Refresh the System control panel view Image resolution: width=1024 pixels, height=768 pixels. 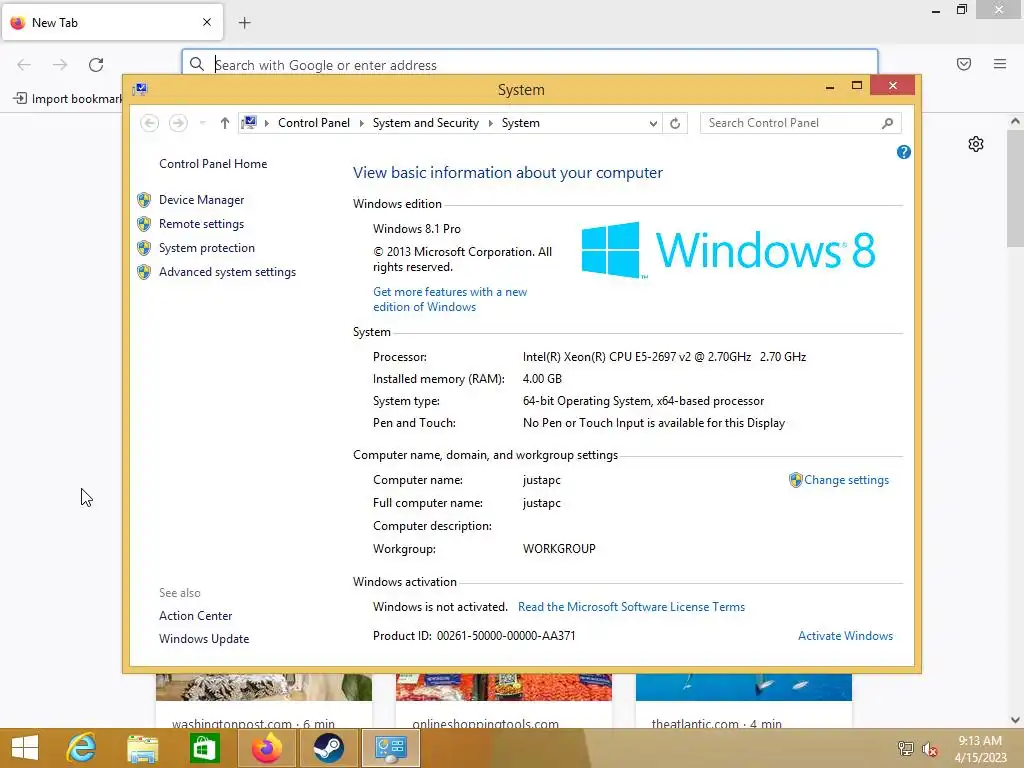tap(675, 123)
